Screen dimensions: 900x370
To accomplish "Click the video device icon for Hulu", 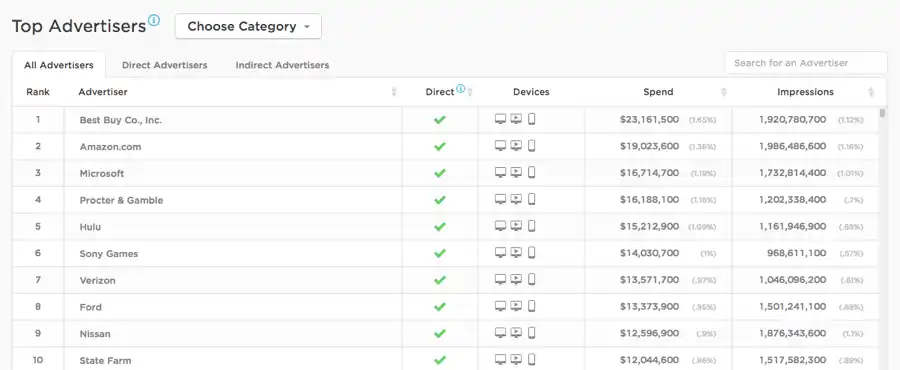I will [x=516, y=226].
